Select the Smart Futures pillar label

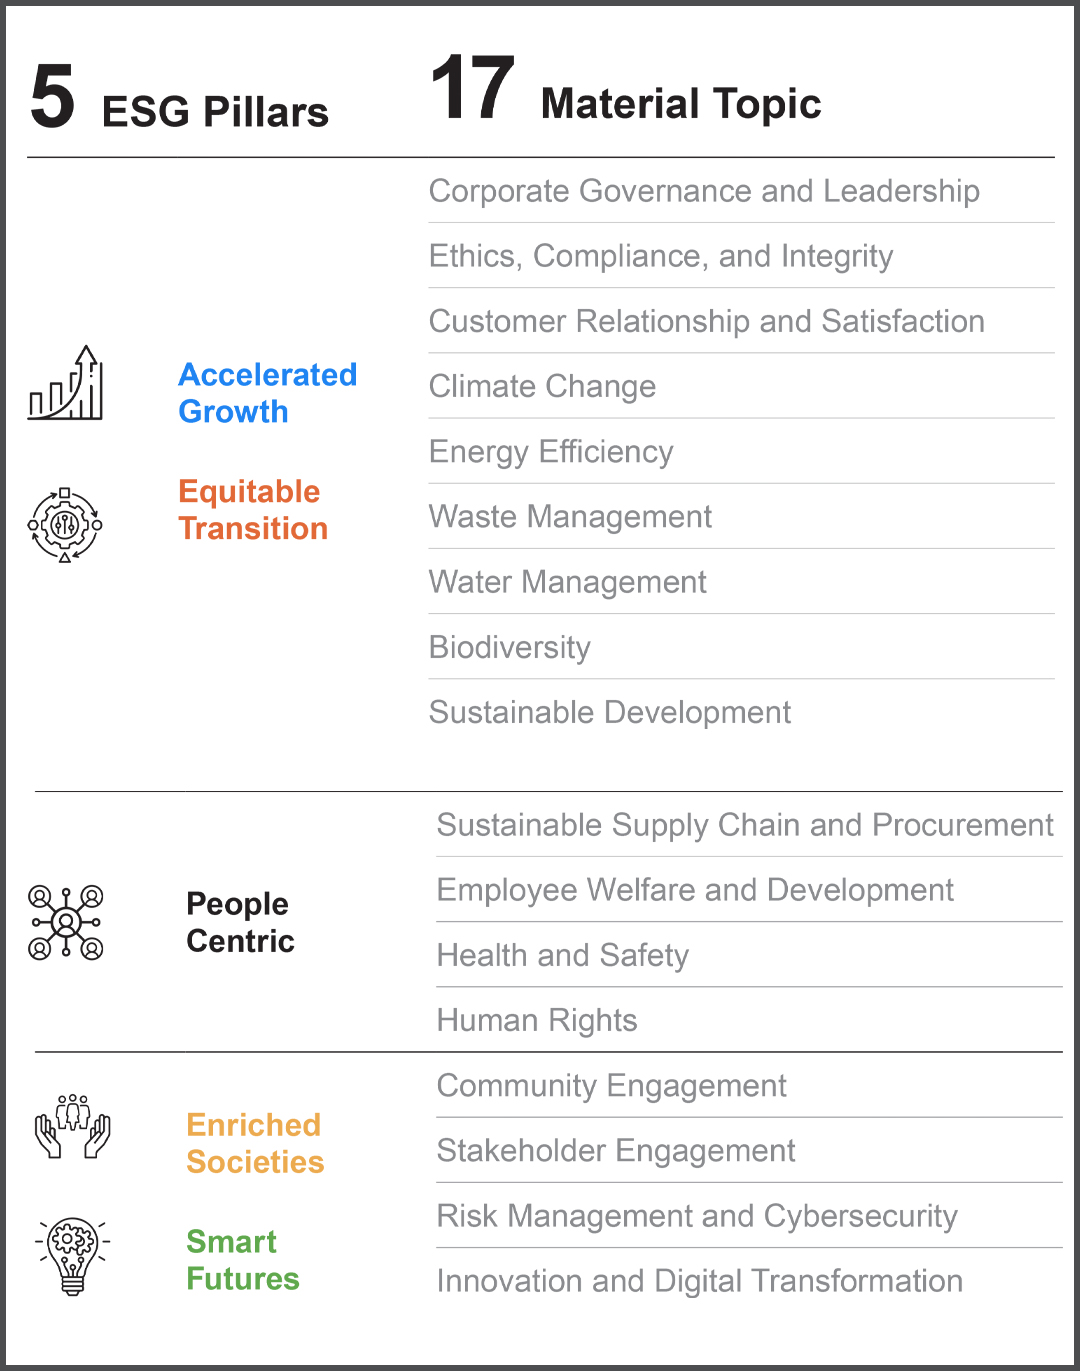pos(243,1260)
